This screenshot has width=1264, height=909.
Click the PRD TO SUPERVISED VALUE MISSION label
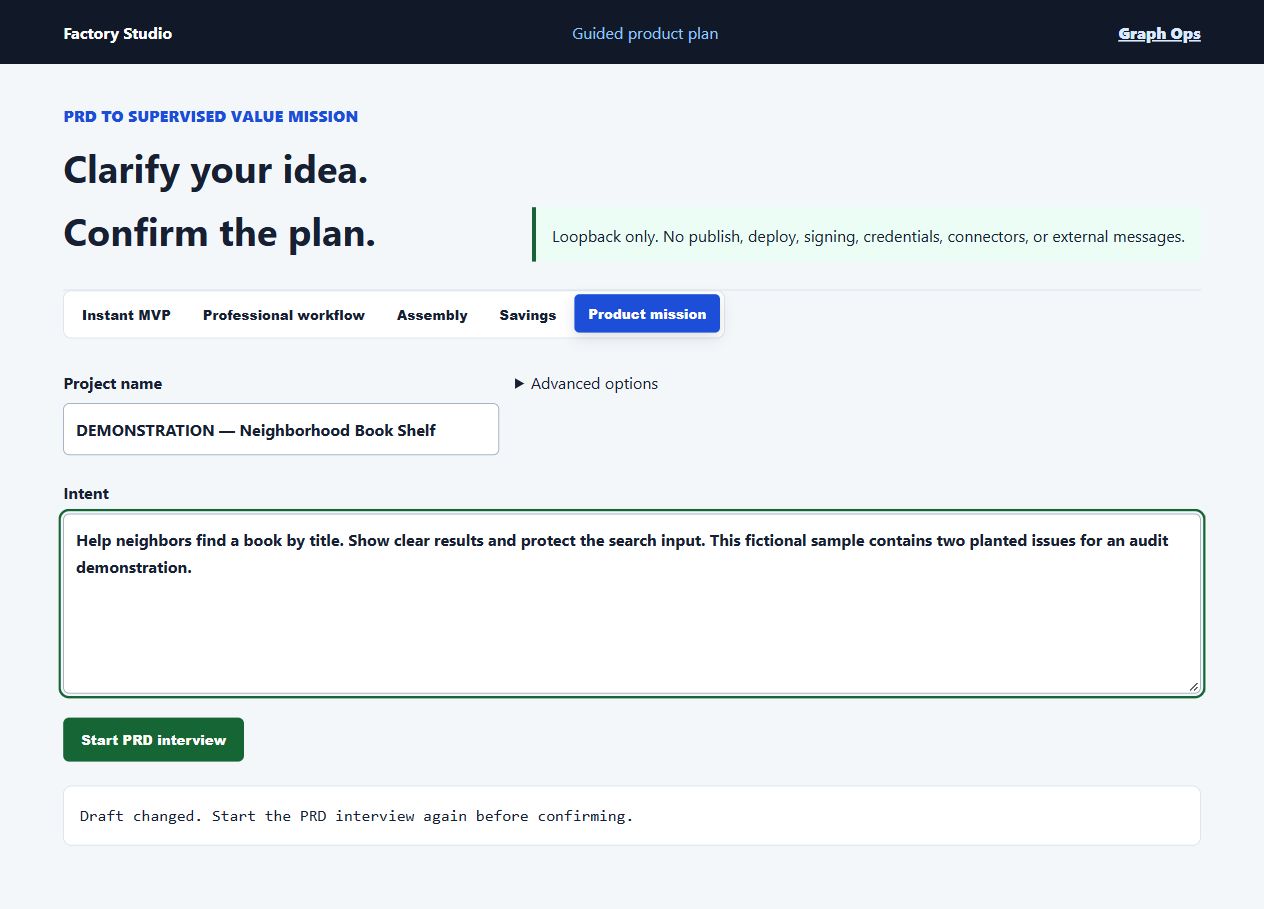[211, 116]
